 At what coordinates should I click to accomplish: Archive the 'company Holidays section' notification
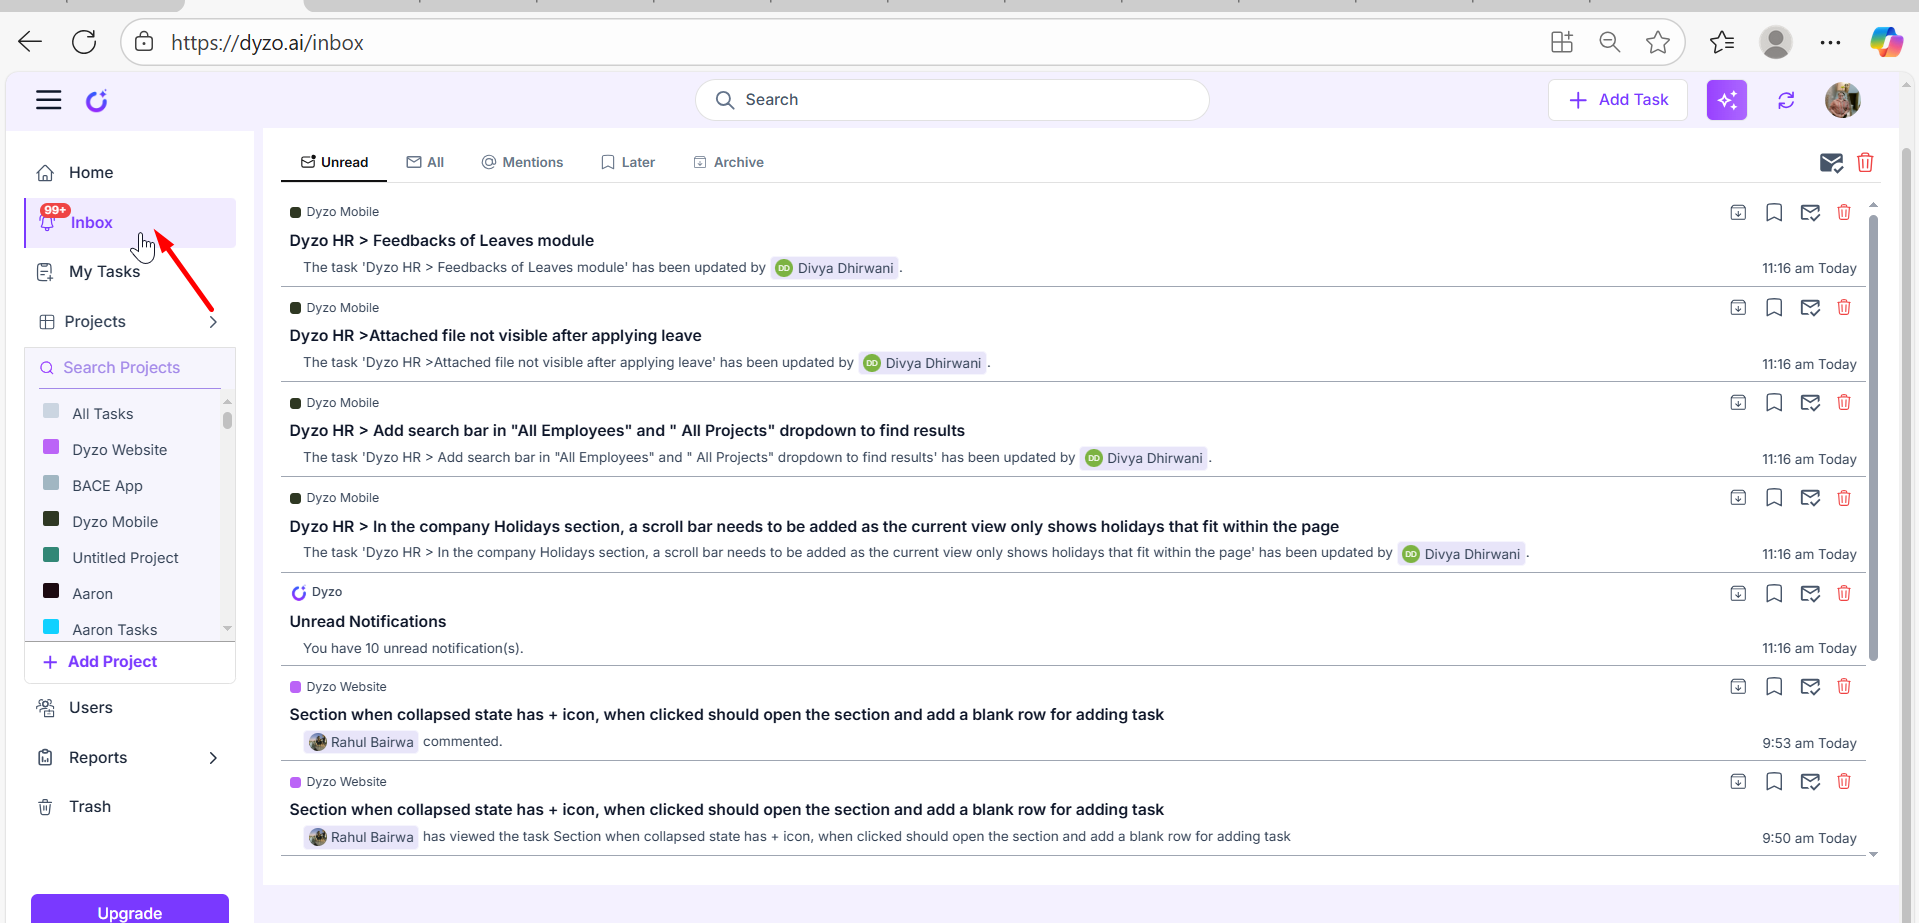point(1738,497)
